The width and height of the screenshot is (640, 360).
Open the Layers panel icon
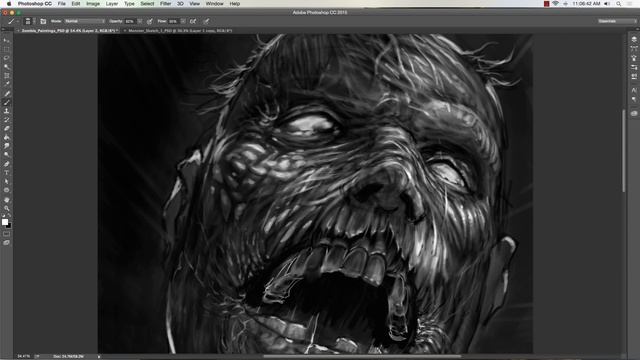pos(634,40)
